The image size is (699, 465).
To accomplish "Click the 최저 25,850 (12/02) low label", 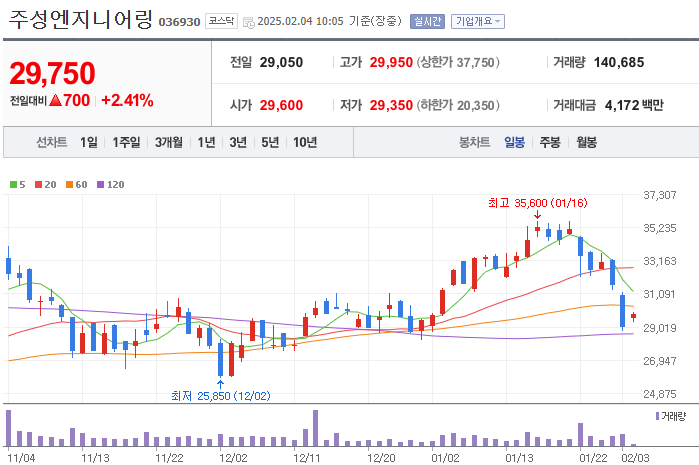I will click(221, 395).
